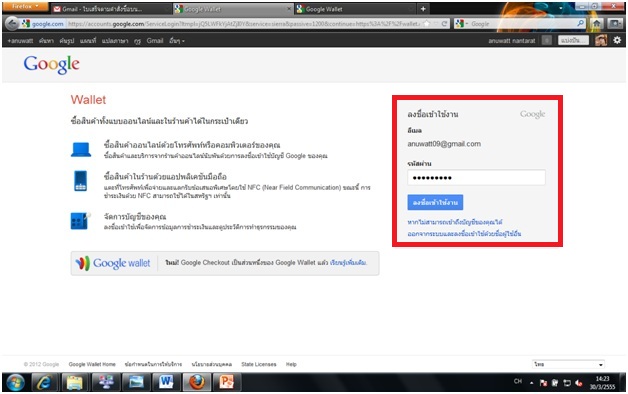The image size is (628, 394).
Task: Click the manage account card icon
Action: click(81, 221)
